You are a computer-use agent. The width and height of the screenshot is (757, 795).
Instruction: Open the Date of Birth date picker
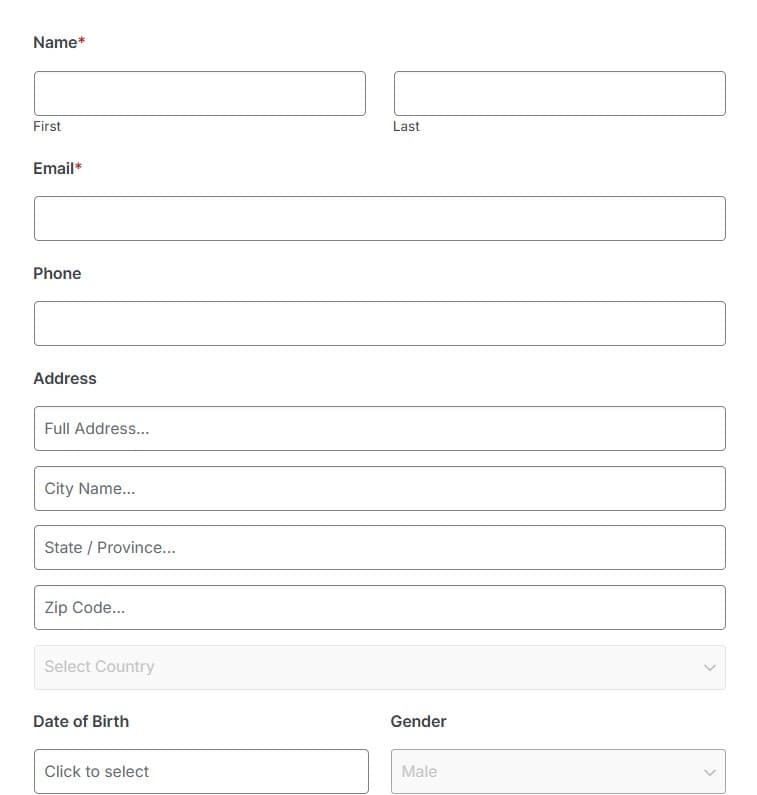pos(201,771)
